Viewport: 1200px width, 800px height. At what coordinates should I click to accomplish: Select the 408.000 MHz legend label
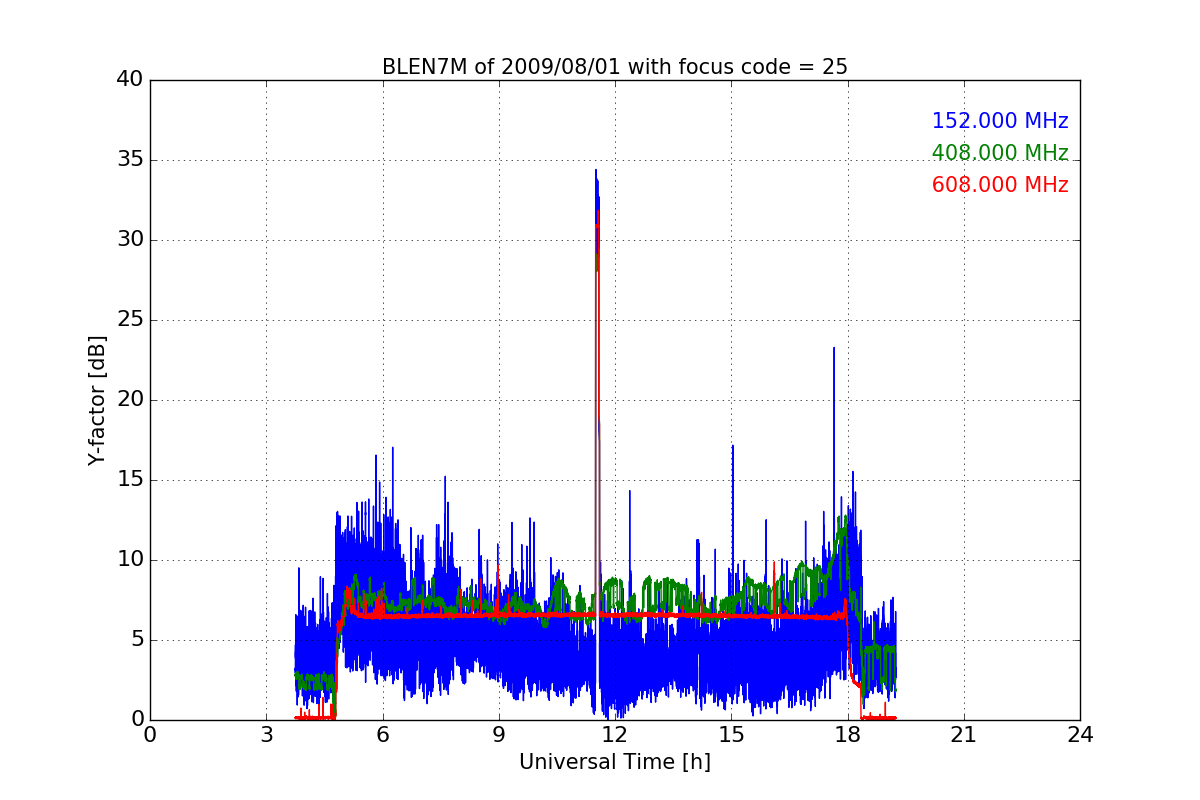coord(1000,153)
